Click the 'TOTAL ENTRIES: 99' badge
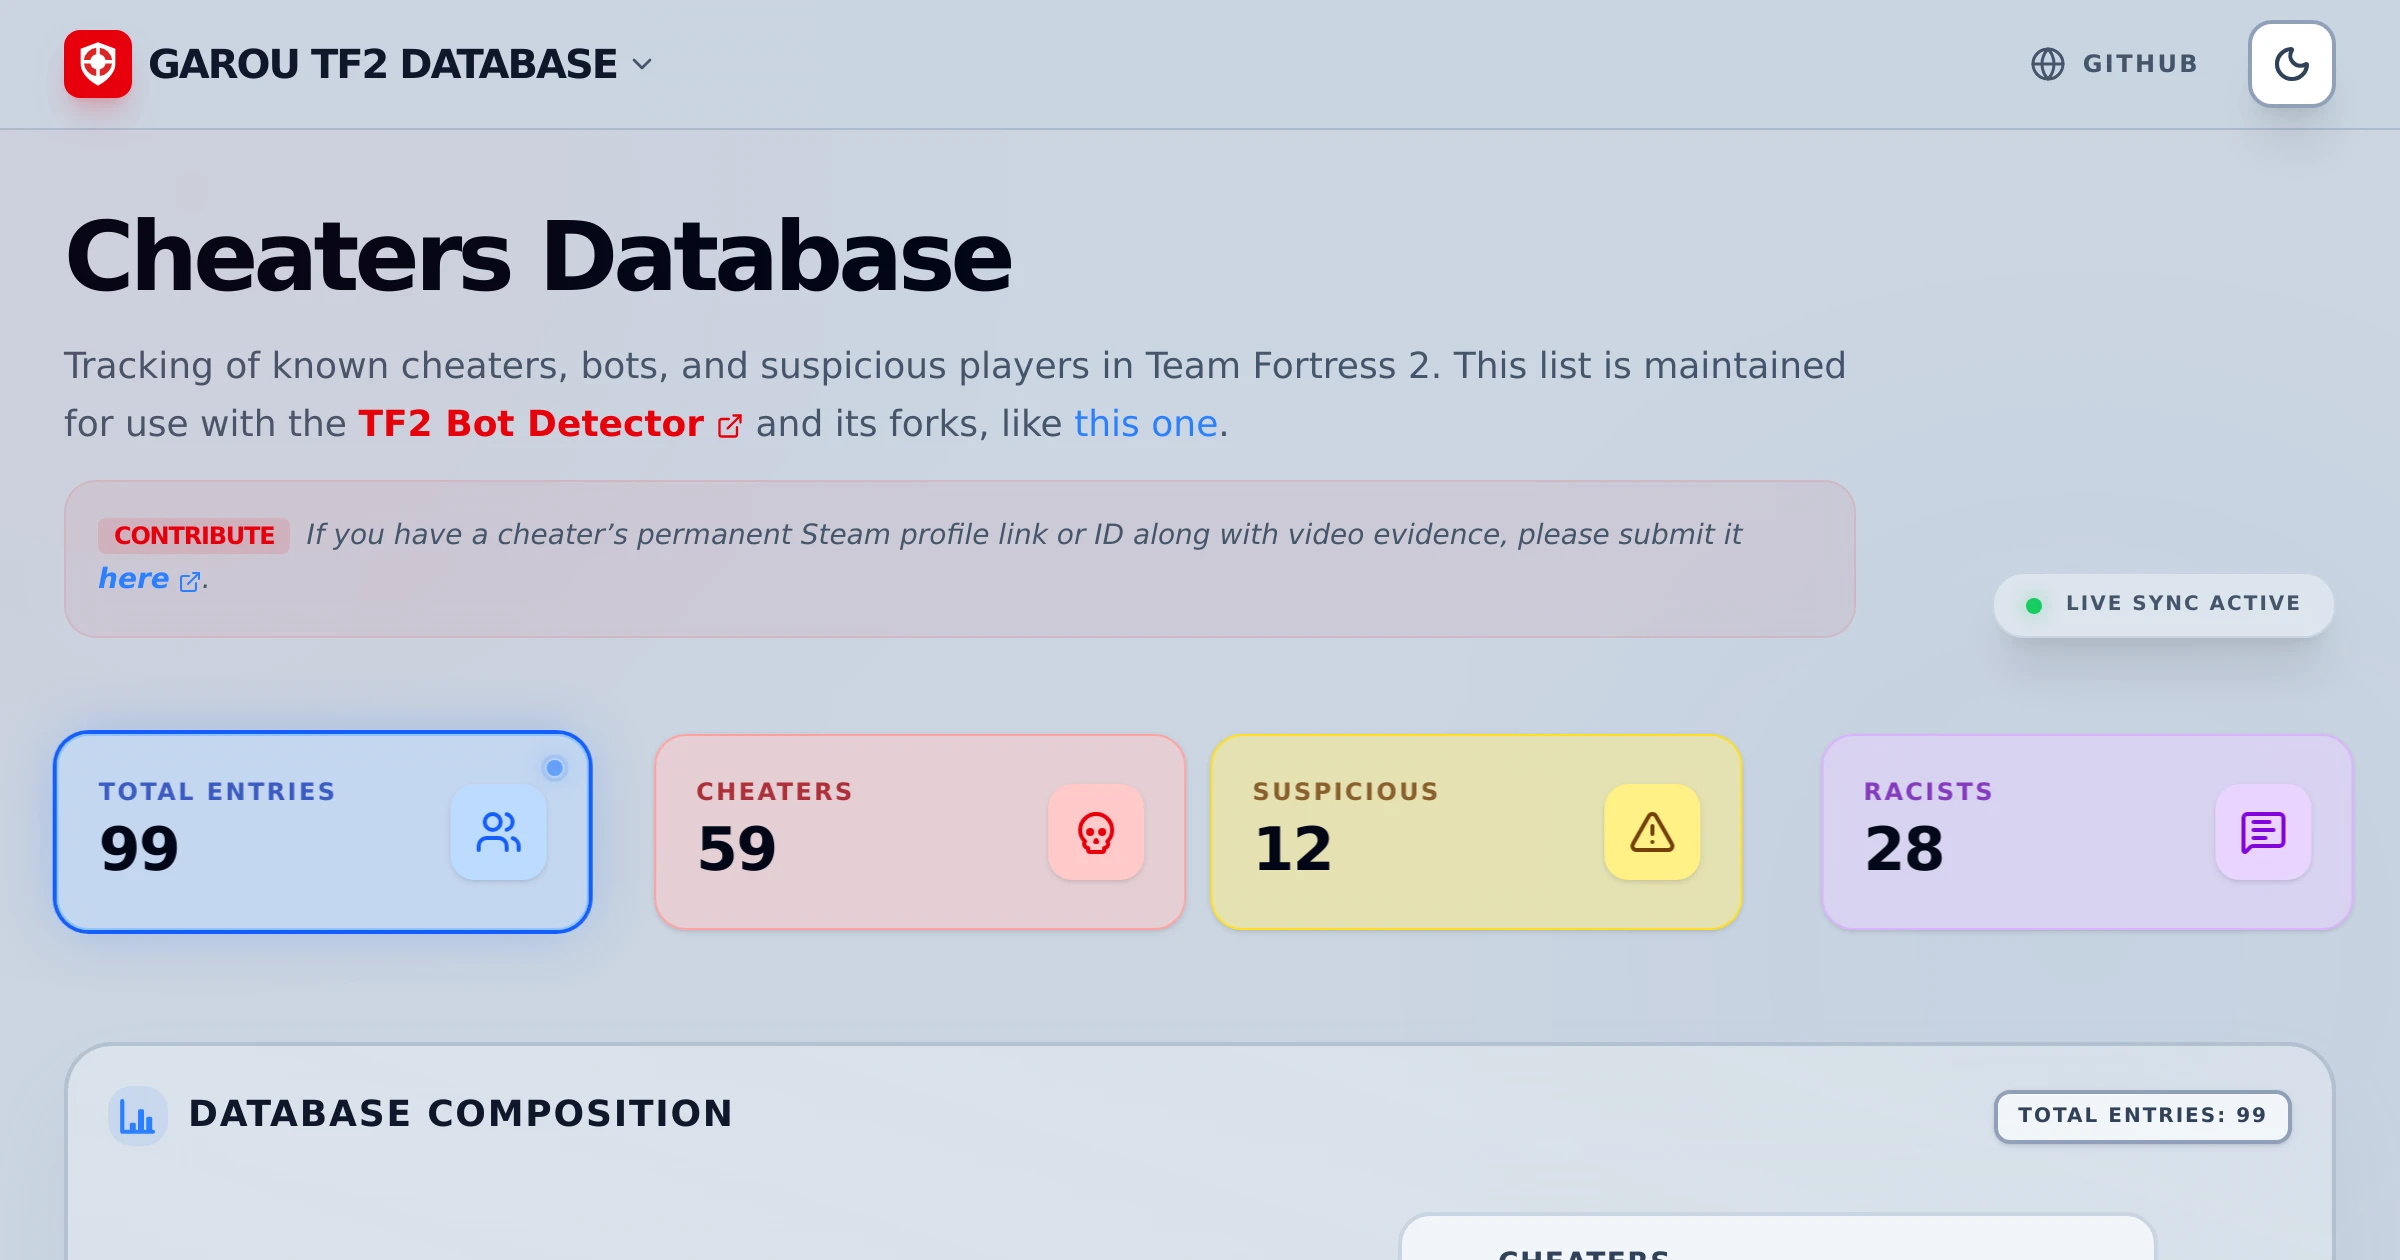This screenshot has height=1260, width=2400. [x=2142, y=1116]
